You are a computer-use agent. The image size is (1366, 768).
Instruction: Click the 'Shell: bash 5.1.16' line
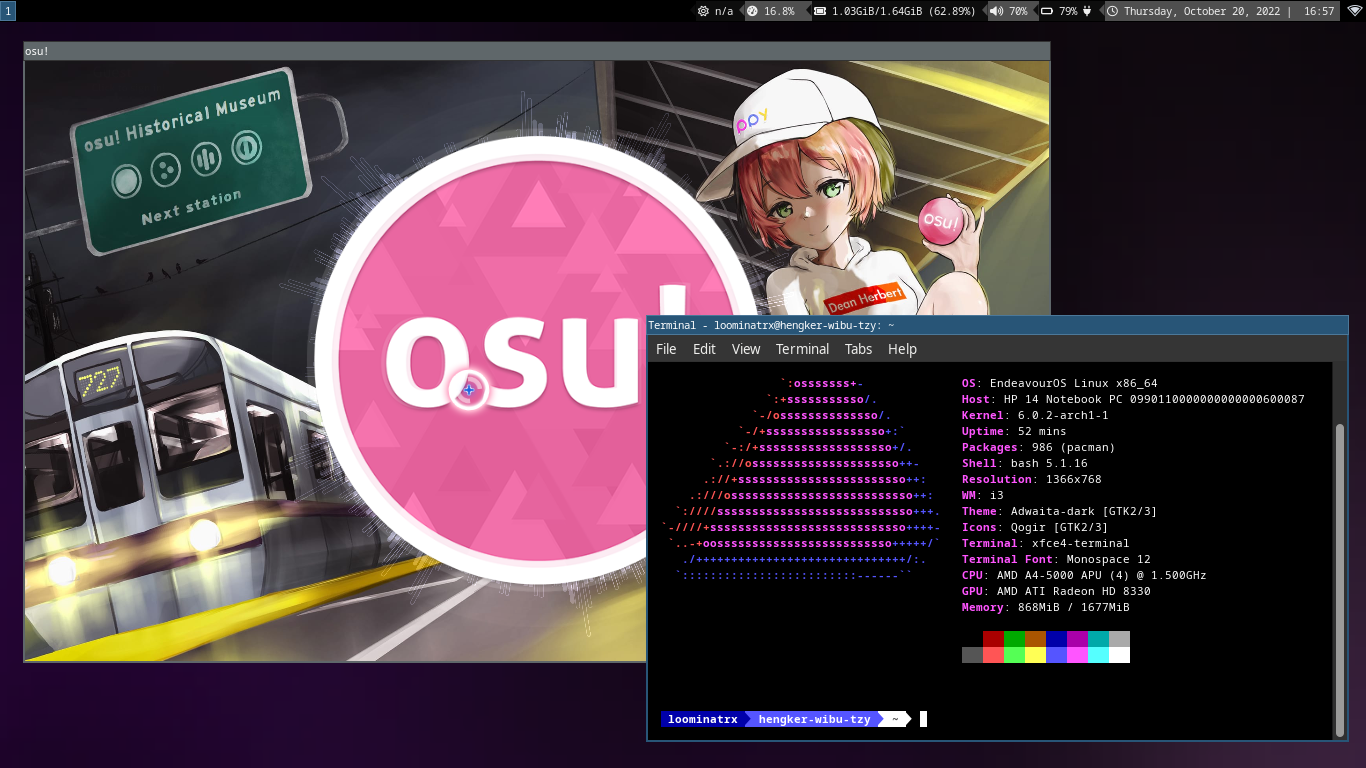[1025, 463]
